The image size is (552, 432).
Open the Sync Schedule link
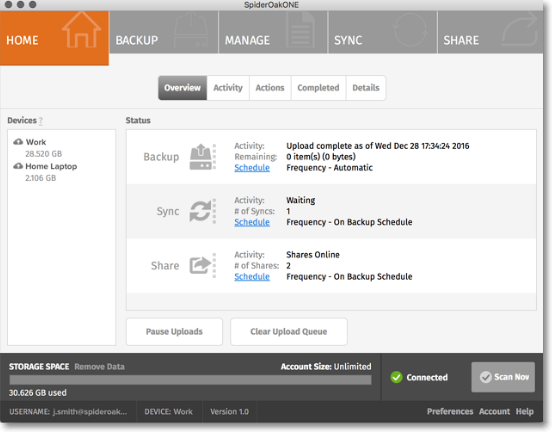(252, 222)
